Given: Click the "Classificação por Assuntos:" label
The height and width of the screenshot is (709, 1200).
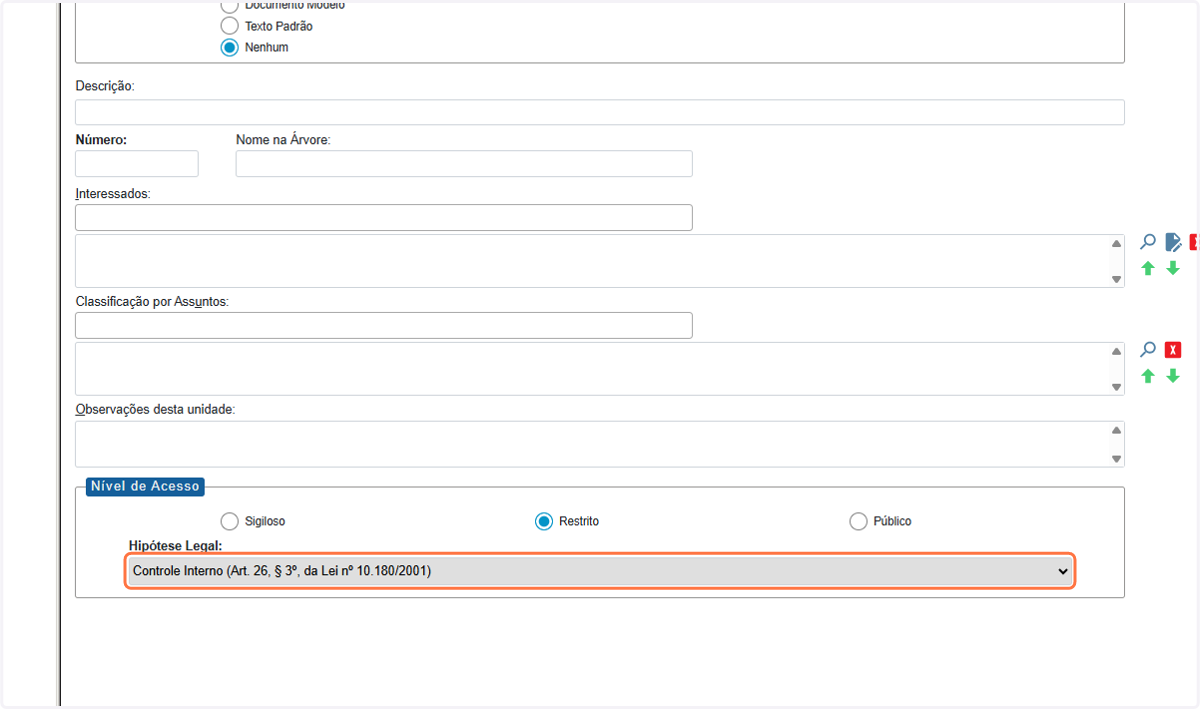Looking at the screenshot, I should (153, 301).
